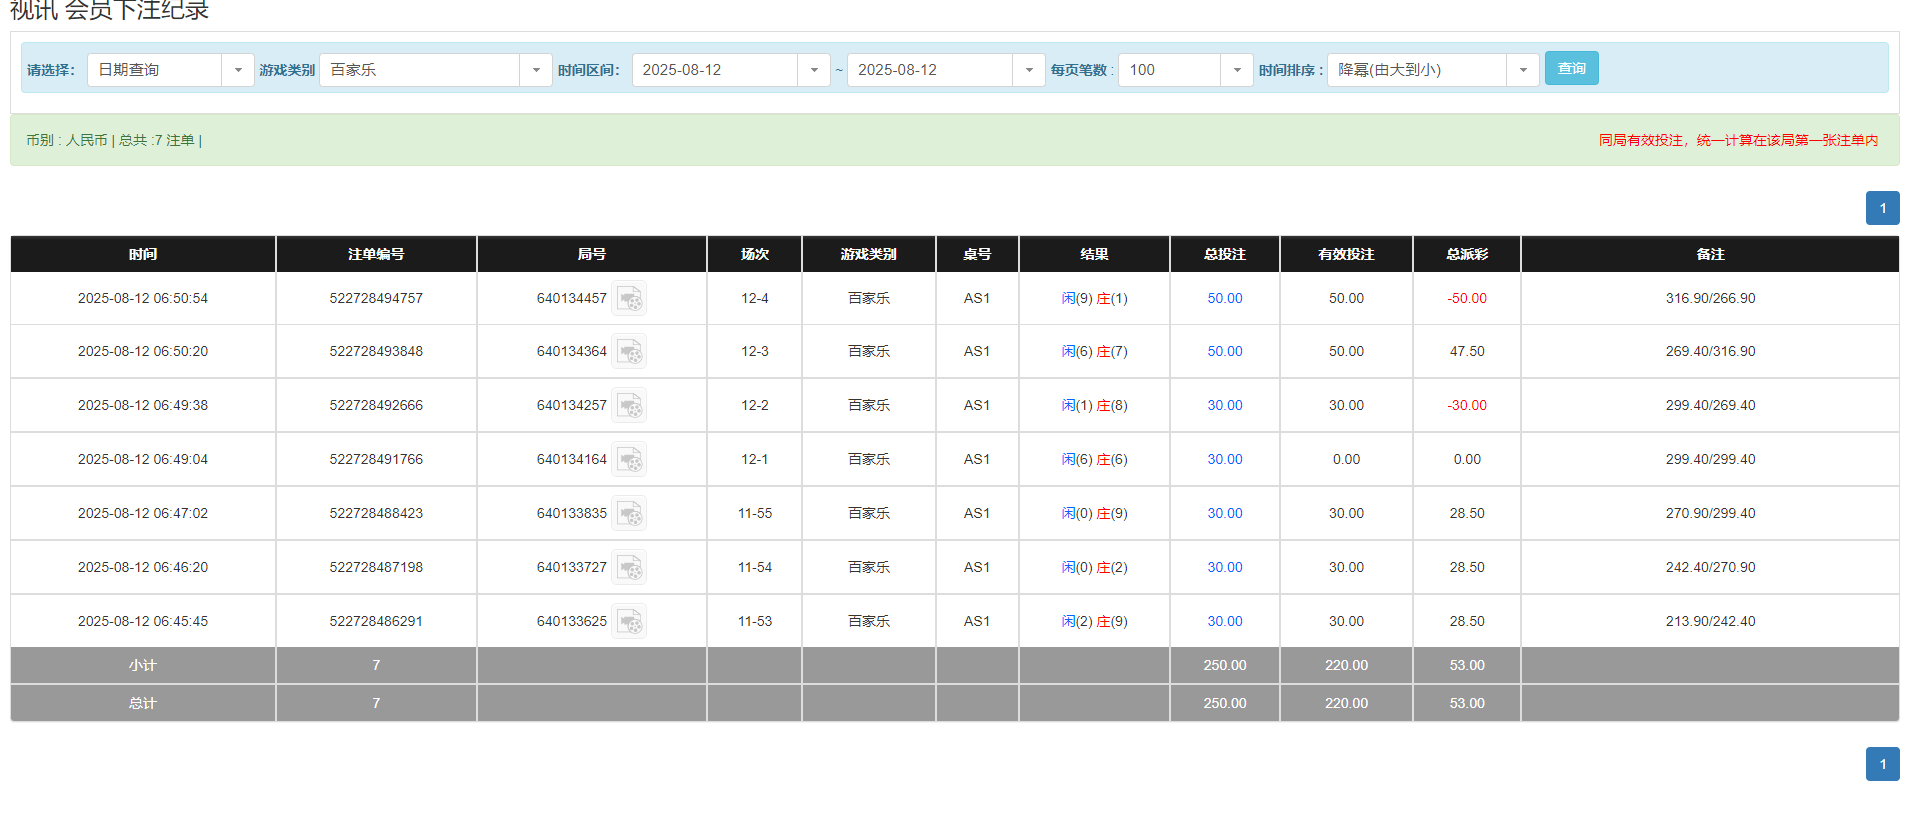Screen dimensions: 1913x835
Task: Click total bet 50.00 link for 06:50:54
Action: coord(1224,299)
